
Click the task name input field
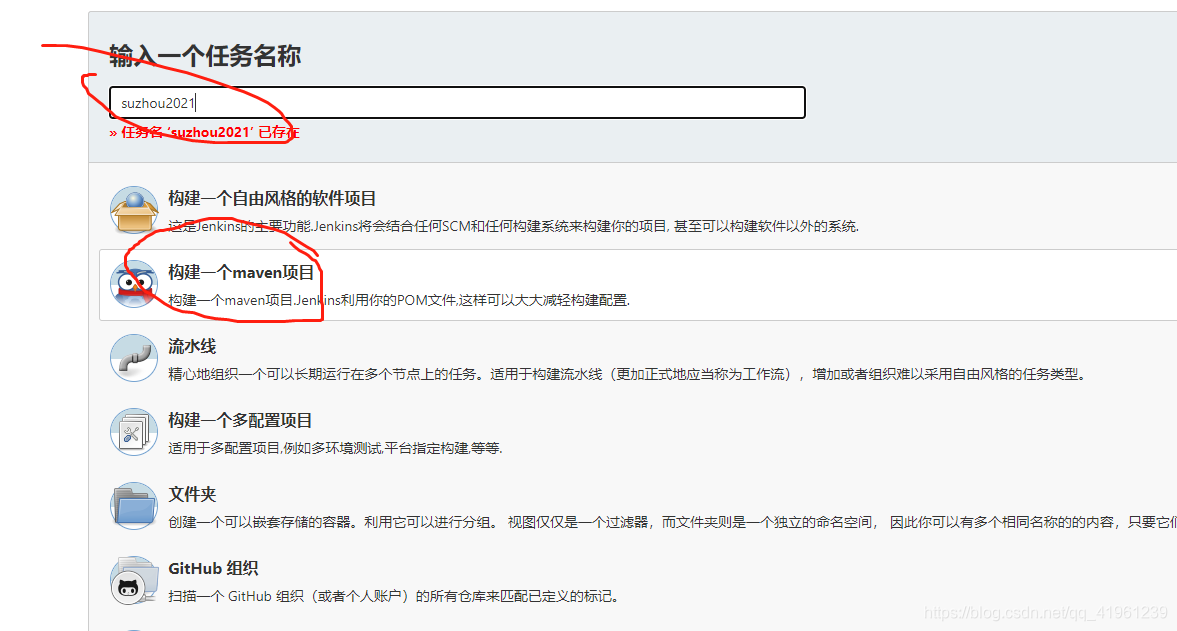[x=457, y=103]
